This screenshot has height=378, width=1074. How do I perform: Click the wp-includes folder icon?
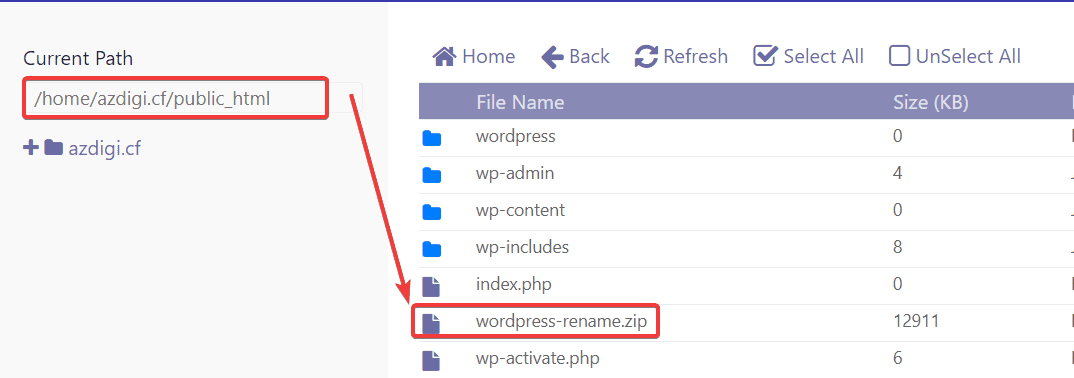[432, 249]
